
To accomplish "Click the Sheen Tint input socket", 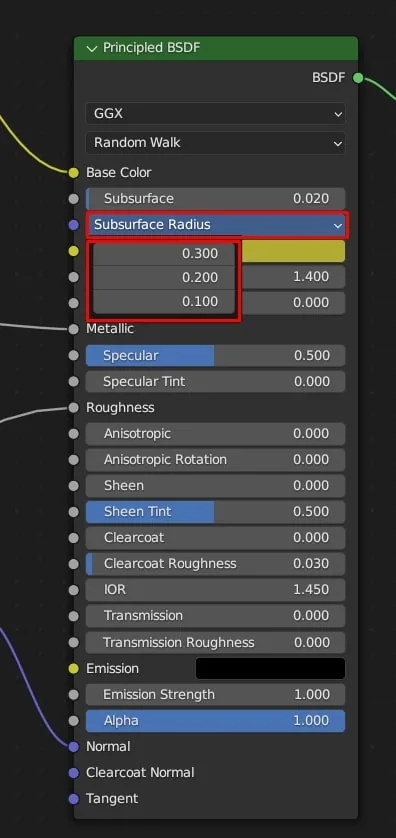I will [x=74, y=511].
